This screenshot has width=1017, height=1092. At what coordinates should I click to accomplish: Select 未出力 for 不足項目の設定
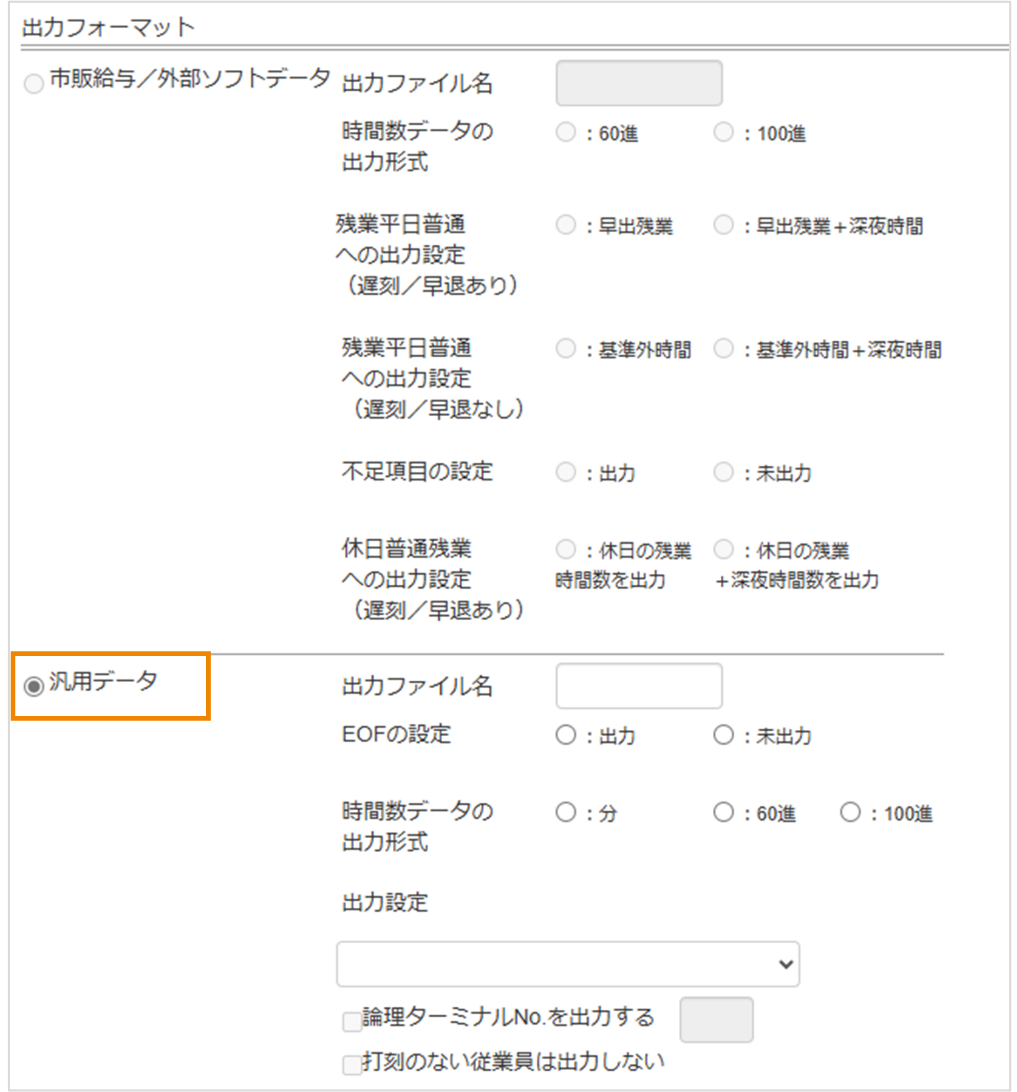tap(722, 473)
